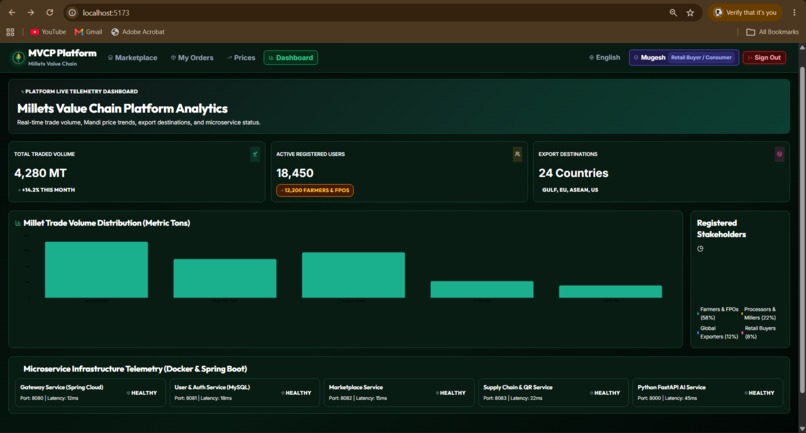The width and height of the screenshot is (806, 433).
Task: Click the 24 Countries value
Action: 573,173
